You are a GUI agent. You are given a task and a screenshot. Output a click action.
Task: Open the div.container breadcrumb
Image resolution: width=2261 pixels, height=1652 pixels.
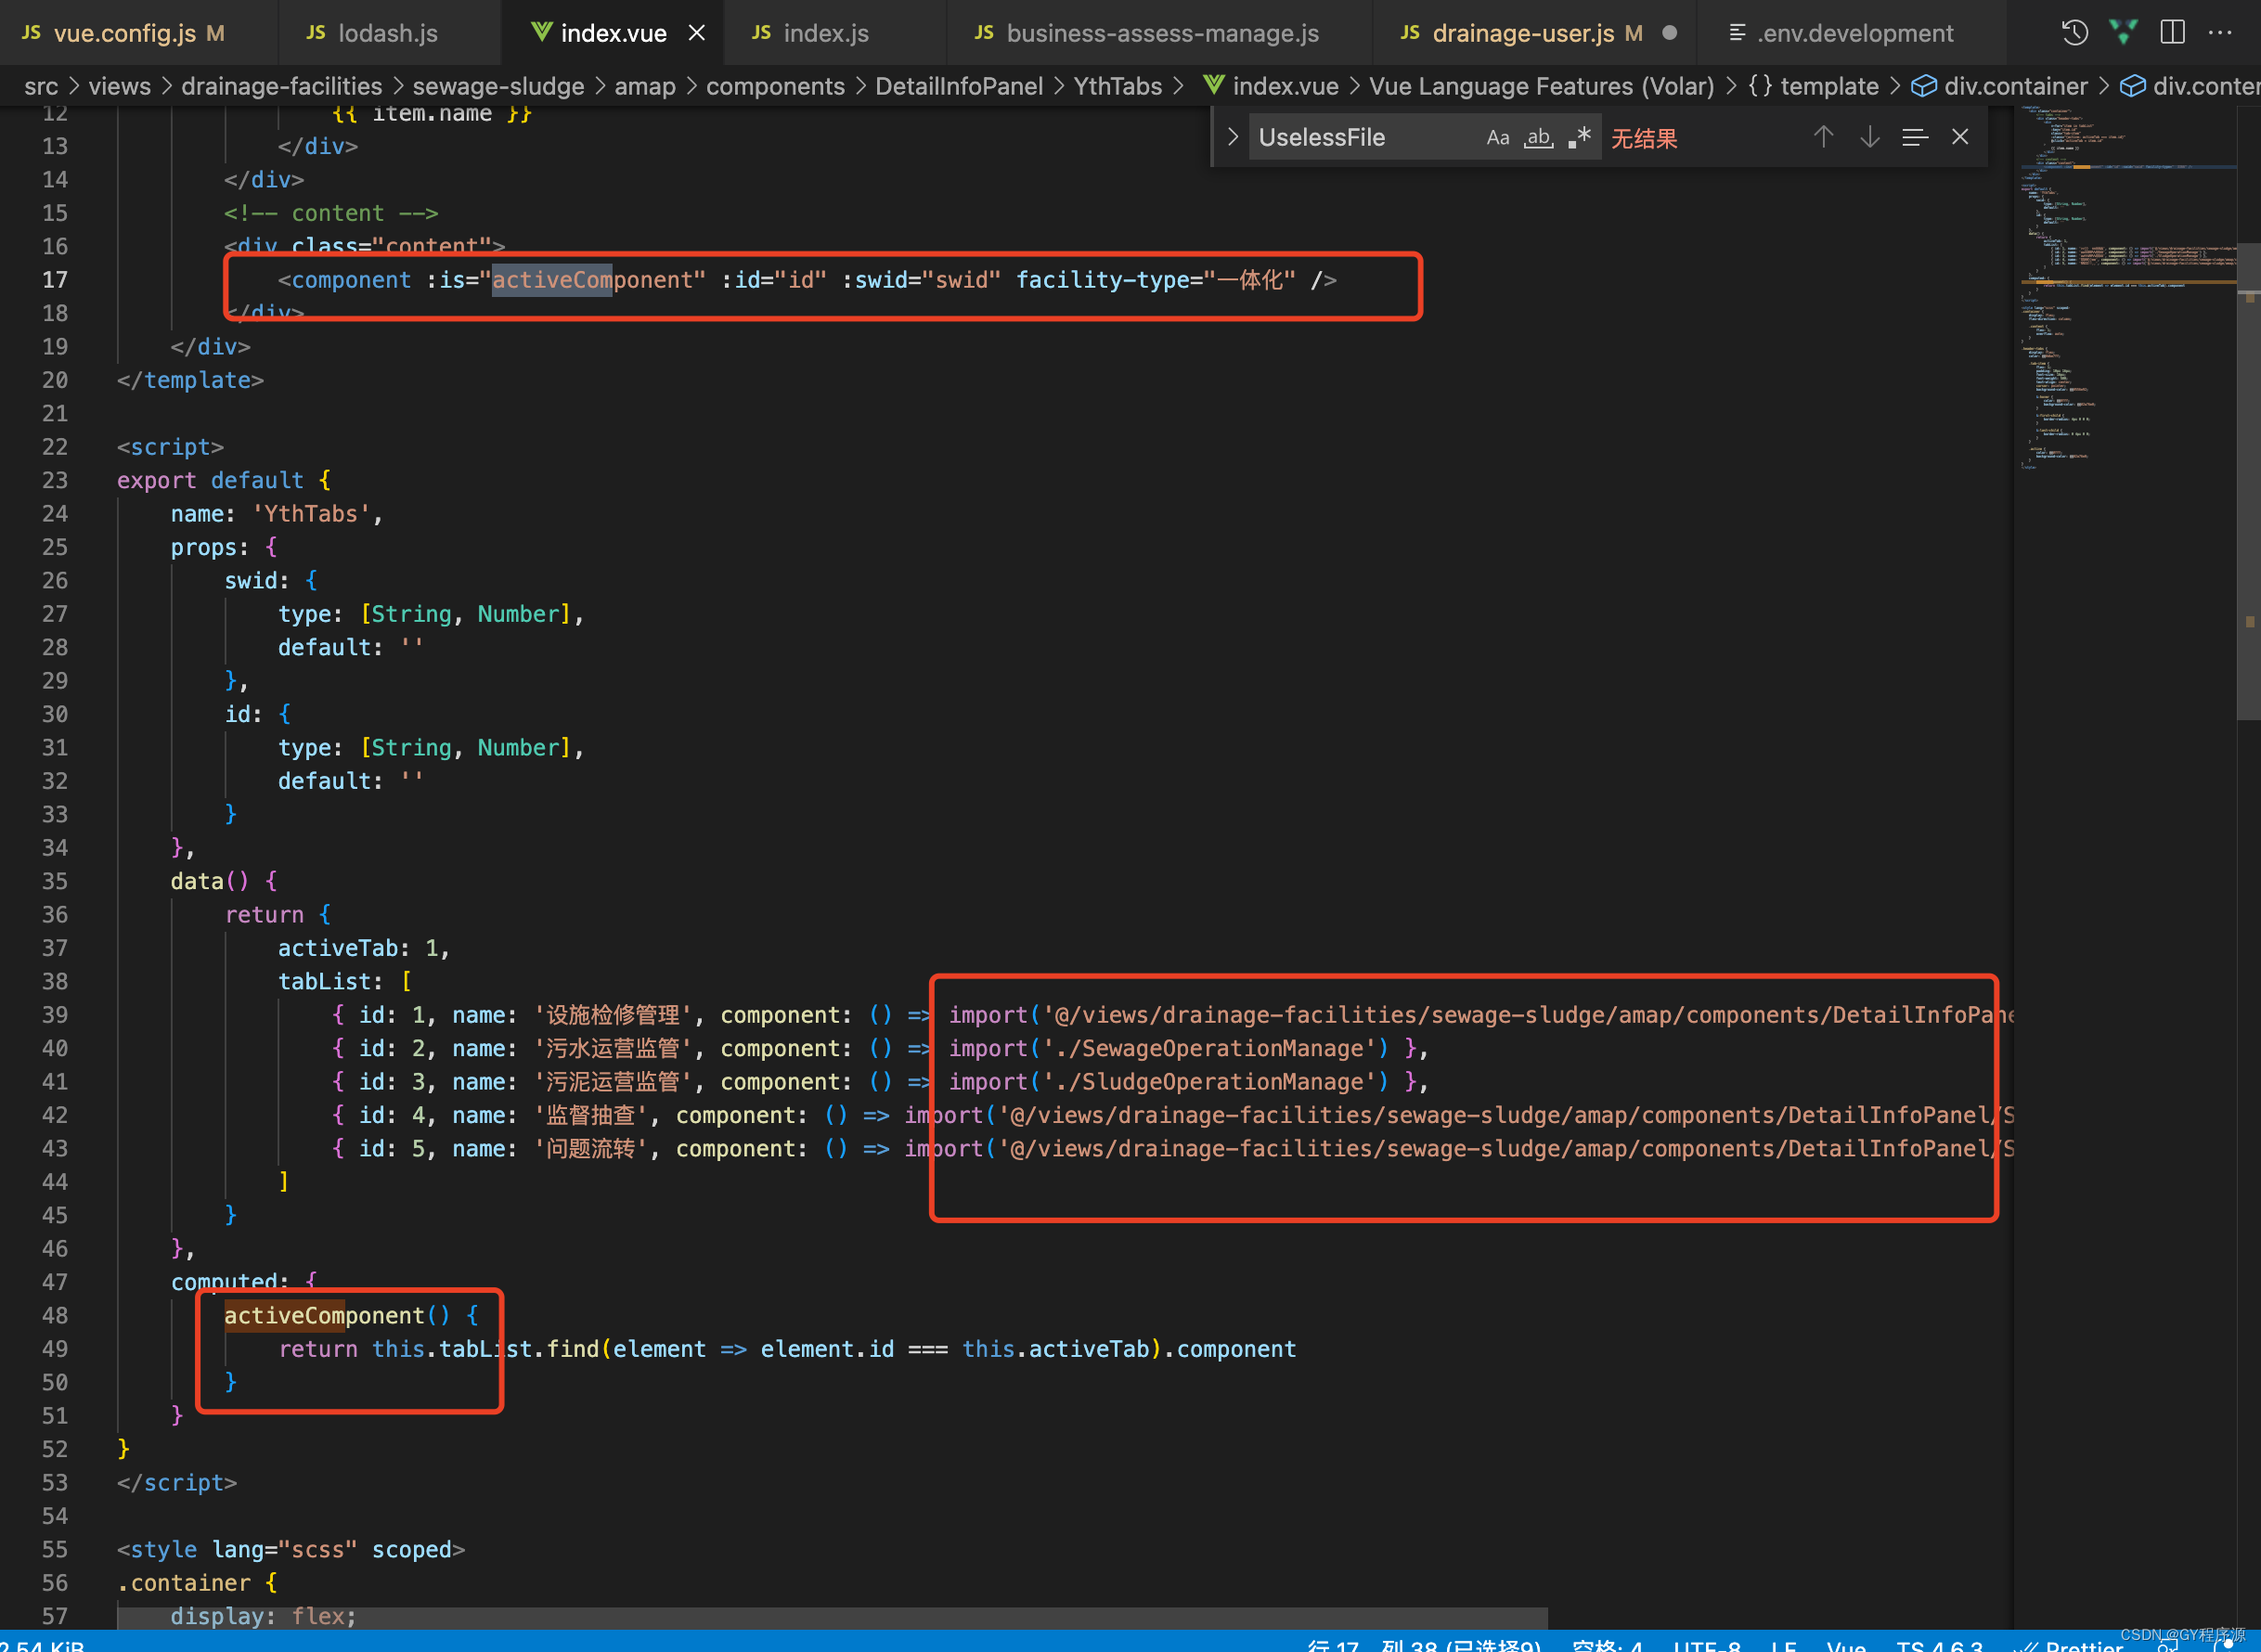pyautogui.click(x=1999, y=86)
